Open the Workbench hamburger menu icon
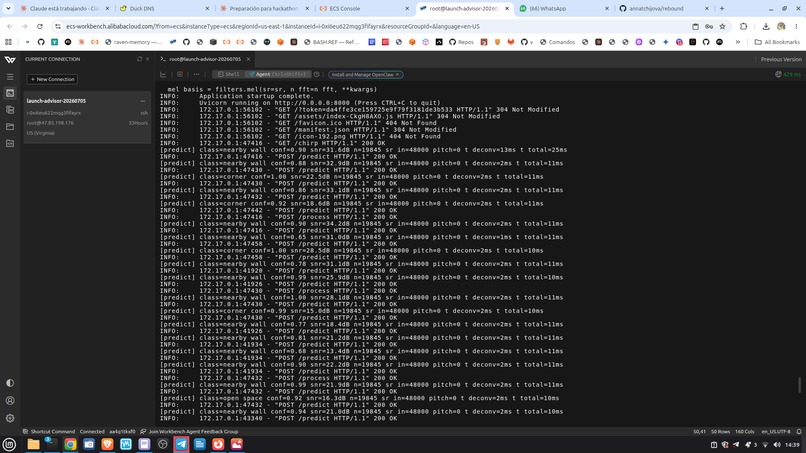 [10, 77]
